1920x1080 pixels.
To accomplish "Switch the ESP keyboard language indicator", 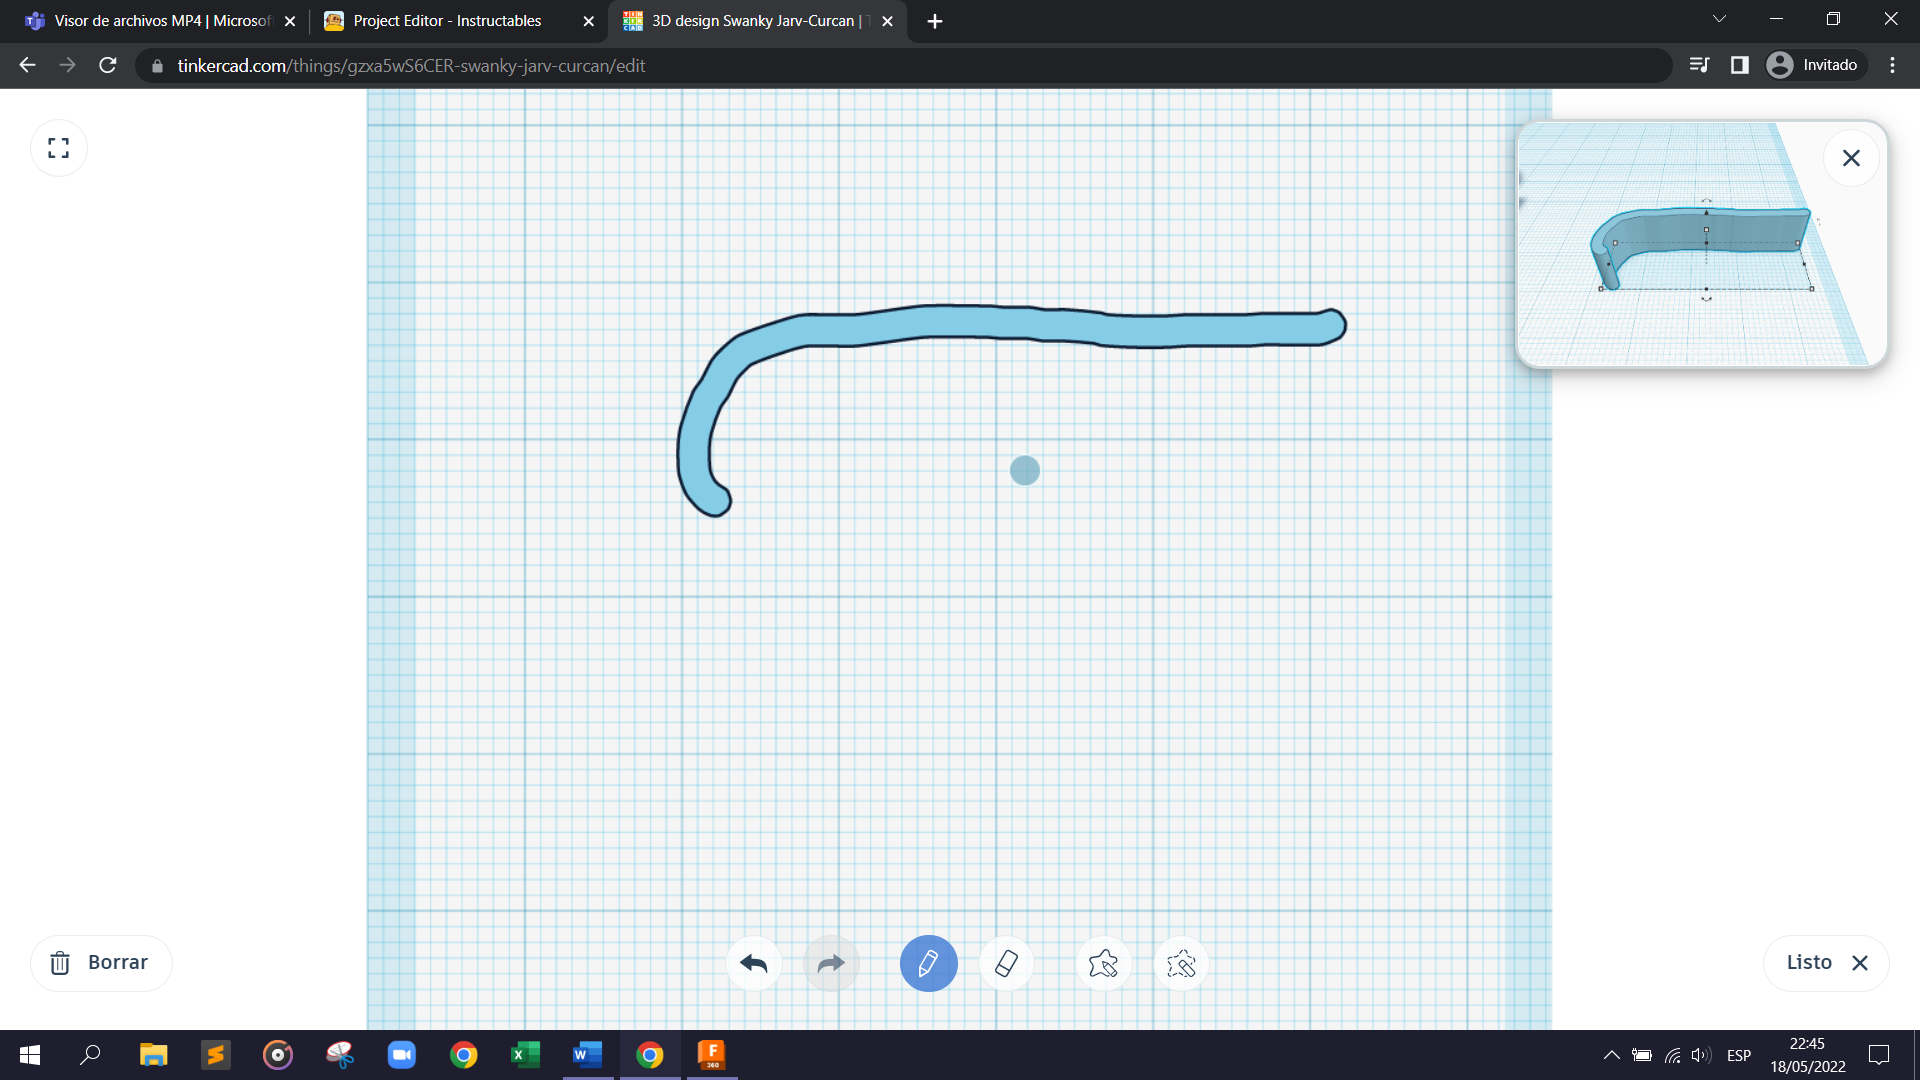I will [x=1740, y=1055].
